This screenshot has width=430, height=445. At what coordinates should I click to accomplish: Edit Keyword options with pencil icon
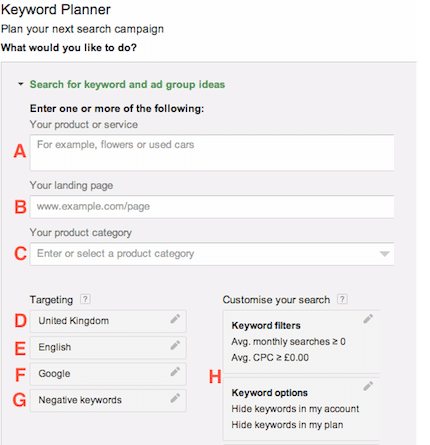[368, 386]
